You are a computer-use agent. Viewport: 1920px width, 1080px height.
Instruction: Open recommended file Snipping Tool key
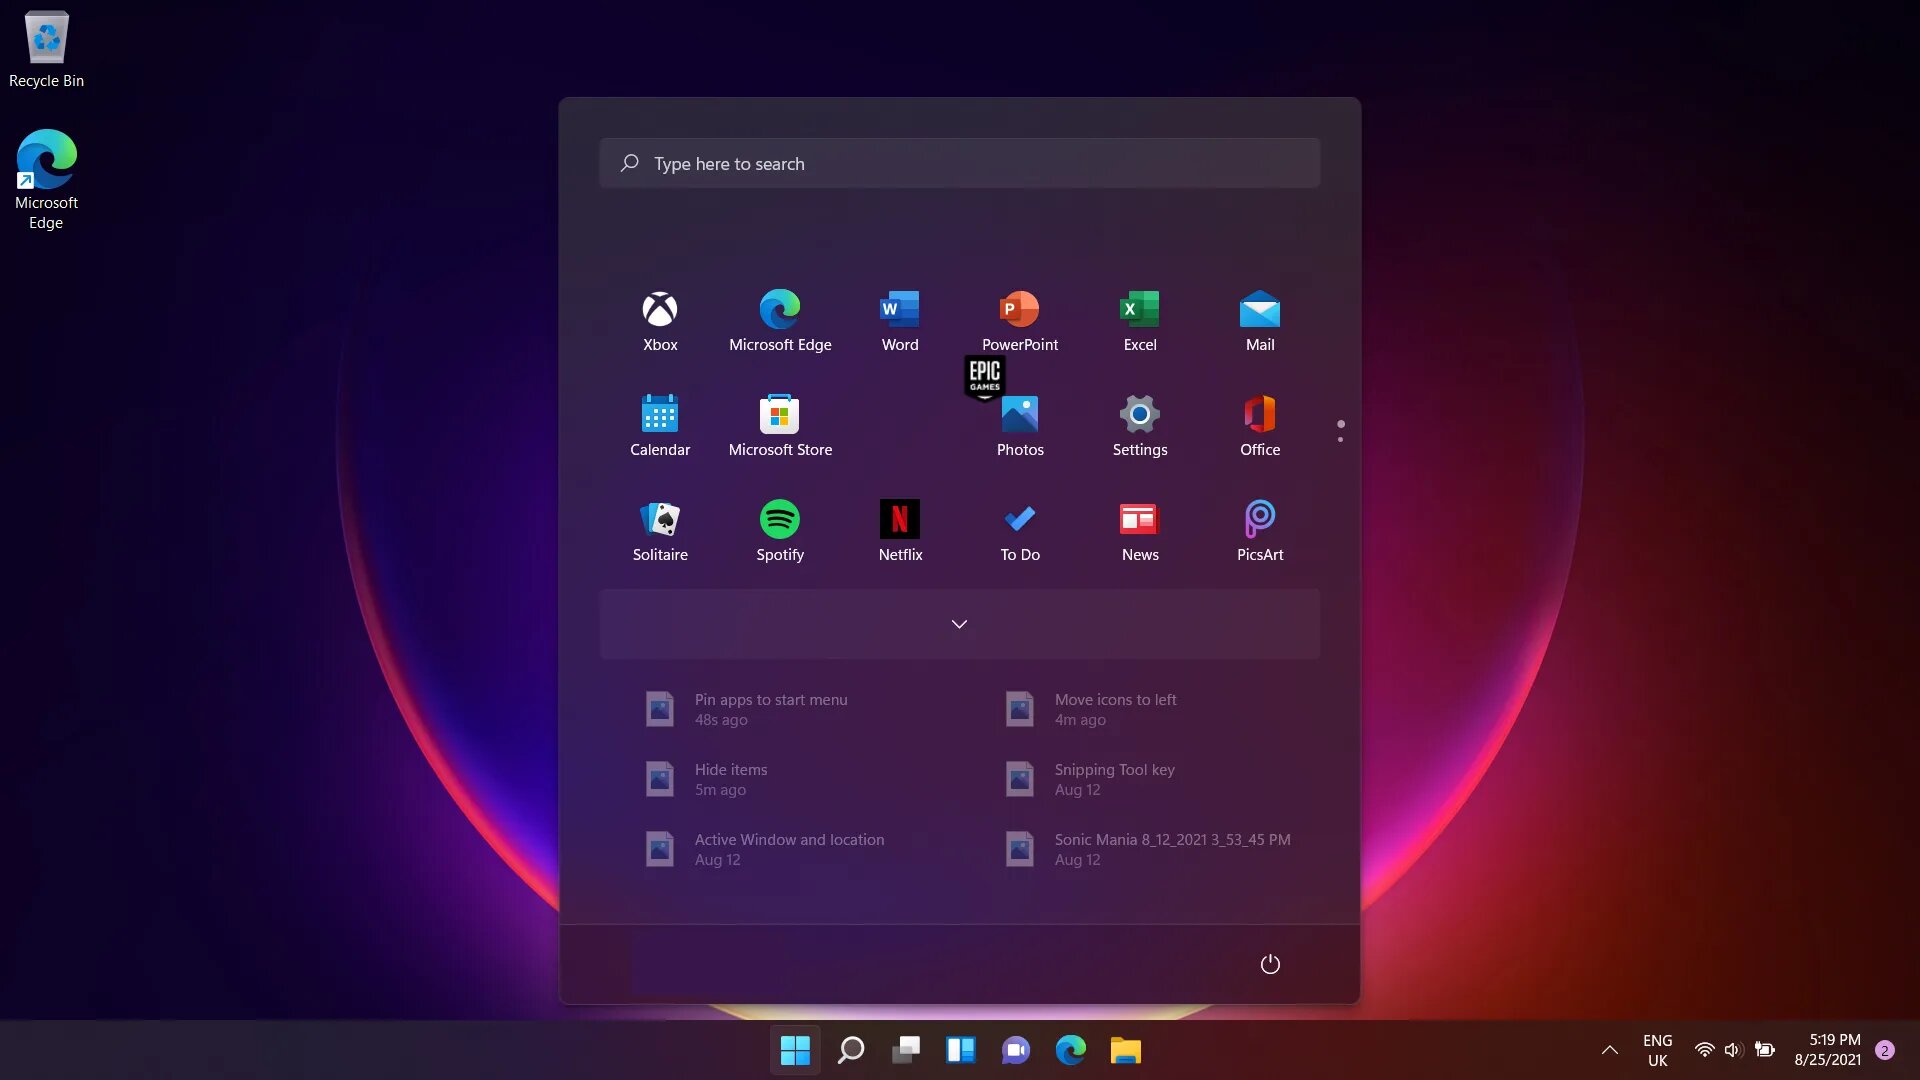pyautogui.click(x=1114, y=779)
